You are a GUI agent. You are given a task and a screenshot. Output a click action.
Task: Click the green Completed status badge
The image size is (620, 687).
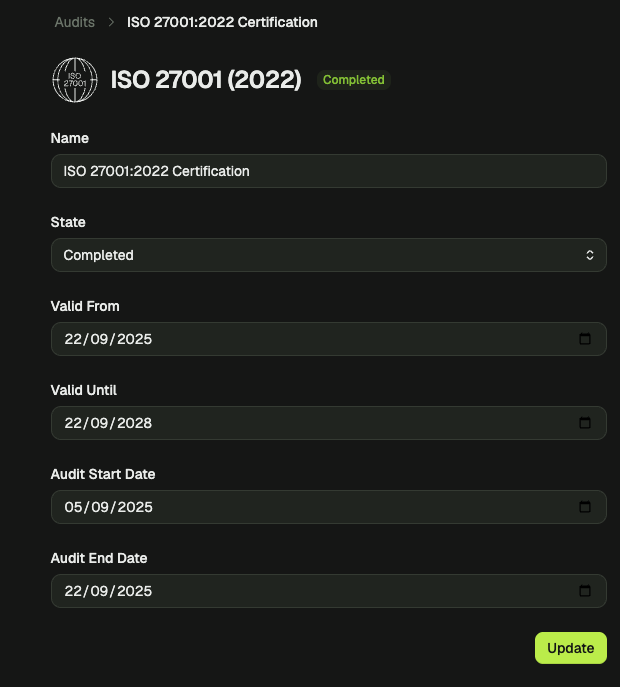click(354, 80)
